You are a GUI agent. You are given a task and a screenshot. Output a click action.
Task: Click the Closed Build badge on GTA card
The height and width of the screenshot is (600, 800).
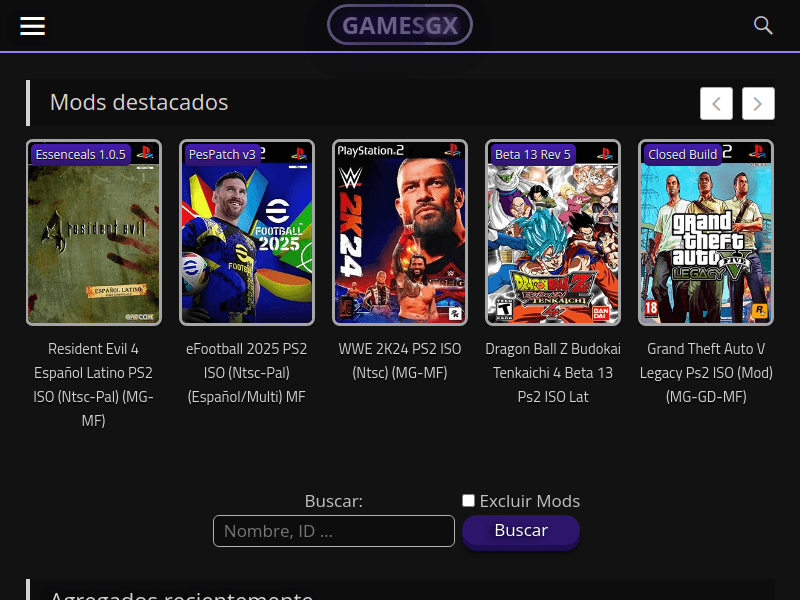(x=683, y=154)
